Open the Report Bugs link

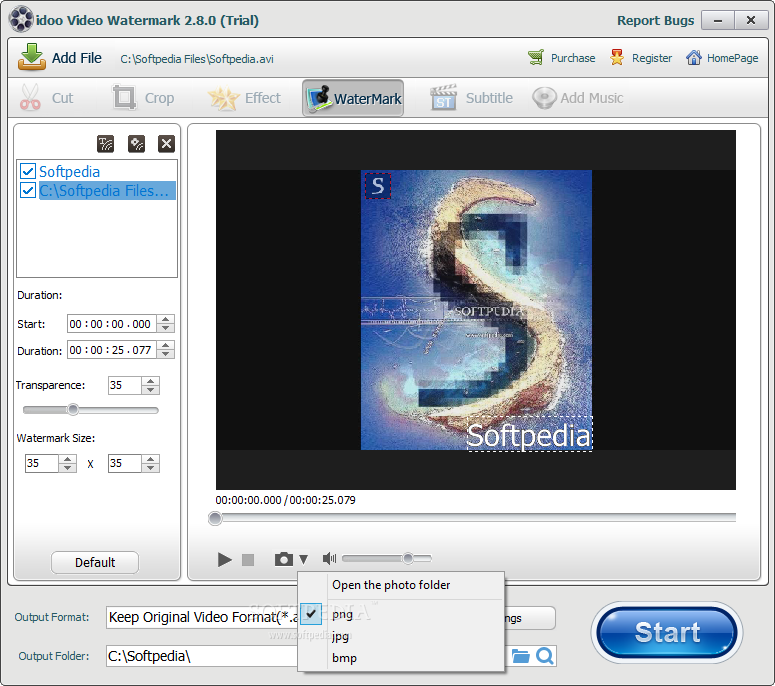655,20
